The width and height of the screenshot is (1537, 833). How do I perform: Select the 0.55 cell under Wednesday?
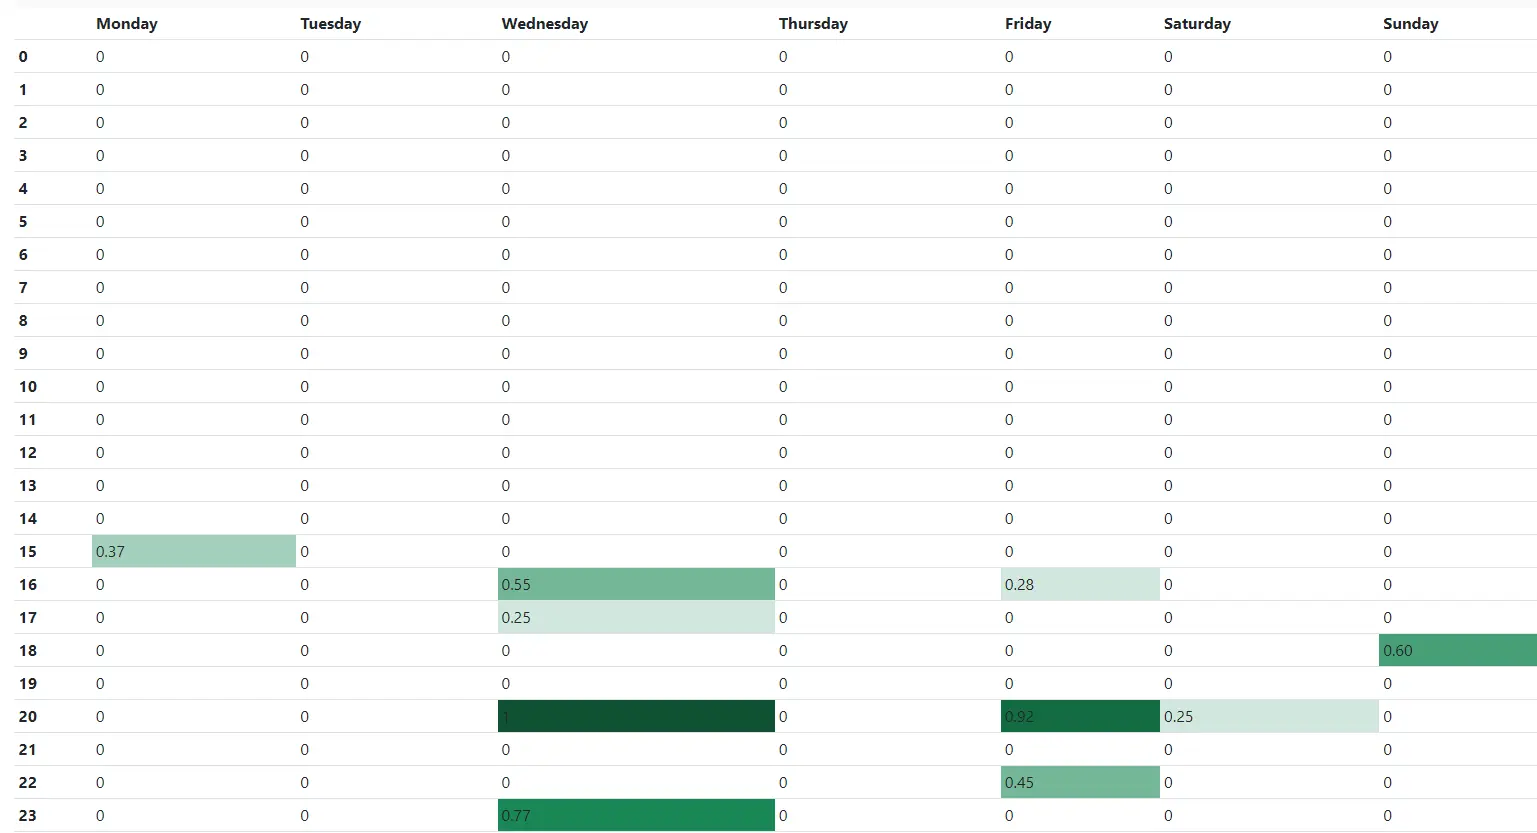point(636,584)
